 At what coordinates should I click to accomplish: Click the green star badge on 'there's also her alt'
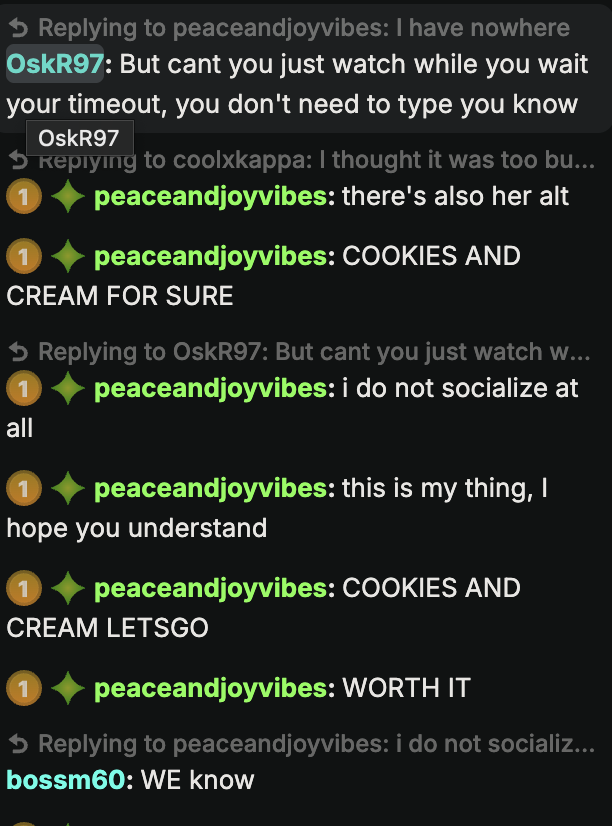coord(67,196)
